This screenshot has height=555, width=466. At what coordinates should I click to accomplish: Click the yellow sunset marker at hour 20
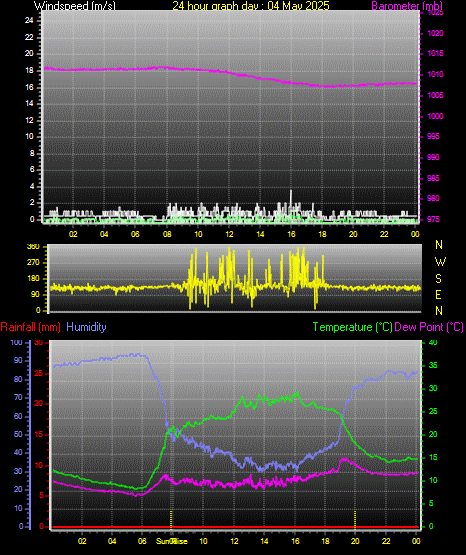point(355,519)
